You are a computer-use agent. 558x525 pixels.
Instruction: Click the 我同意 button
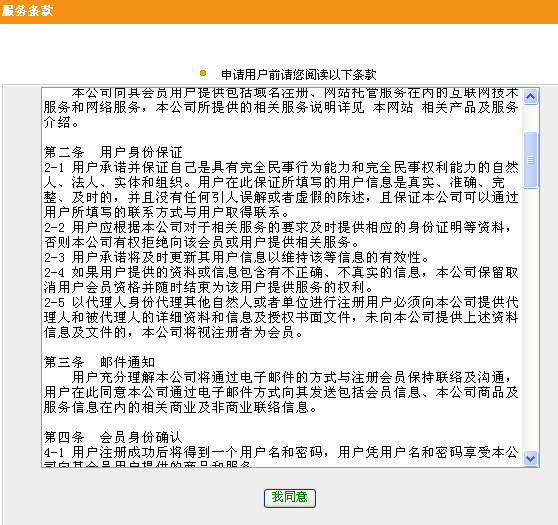click(x=290, y=498)
